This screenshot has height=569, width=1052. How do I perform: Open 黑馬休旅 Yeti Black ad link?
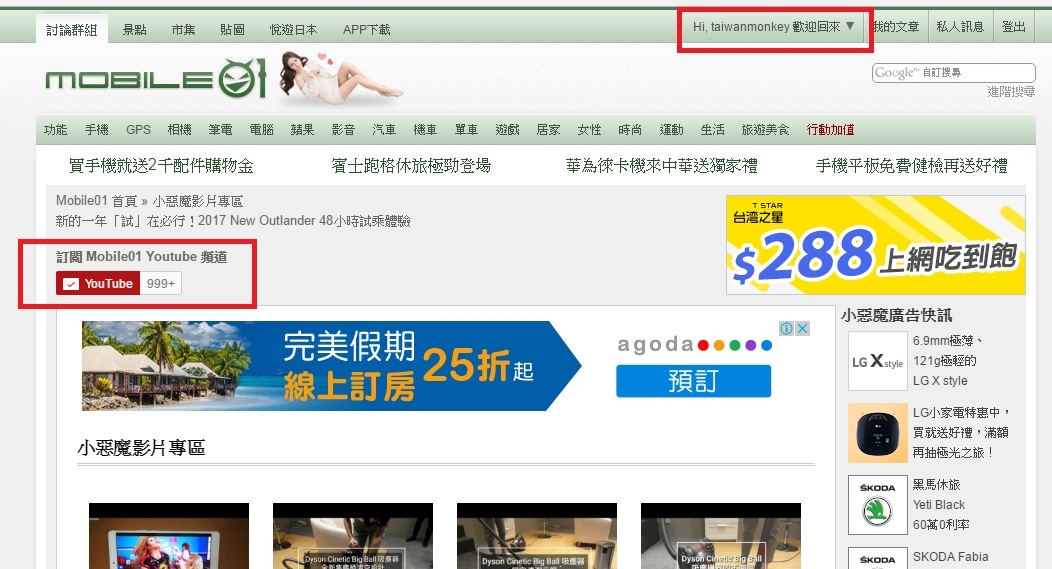[x=941, y=505]
